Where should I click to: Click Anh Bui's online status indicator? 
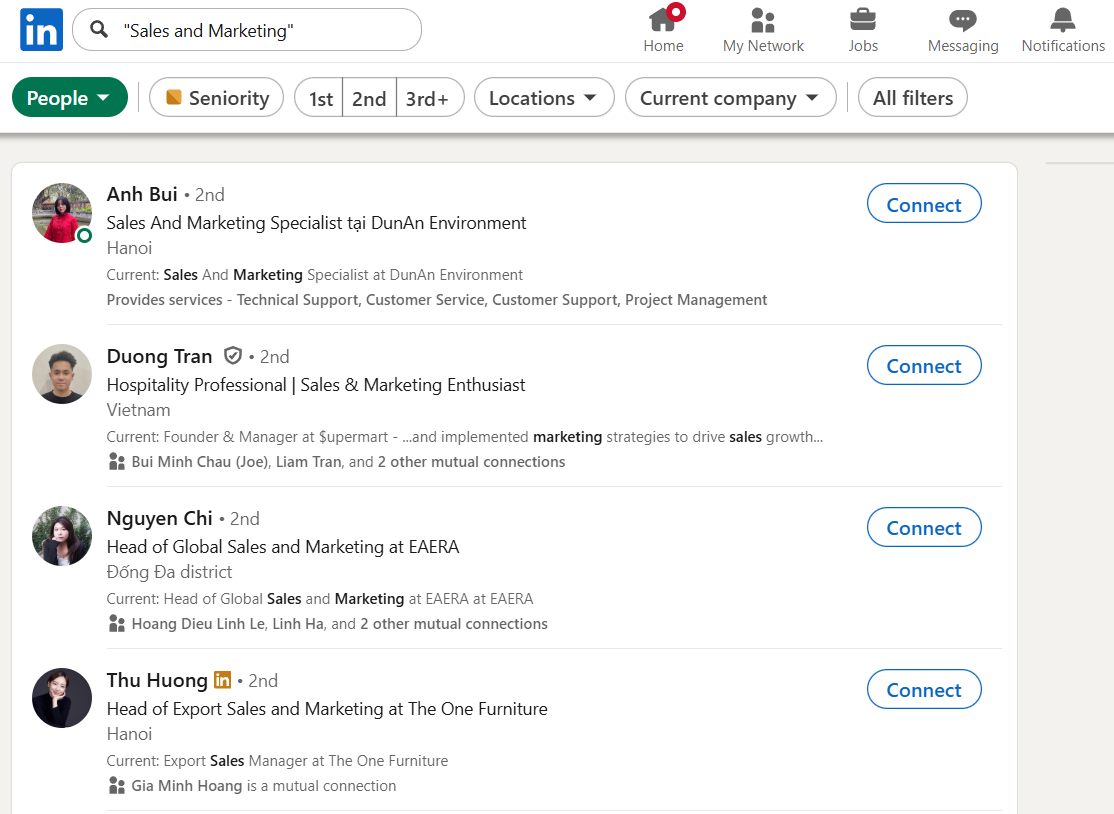pos(84,235)
